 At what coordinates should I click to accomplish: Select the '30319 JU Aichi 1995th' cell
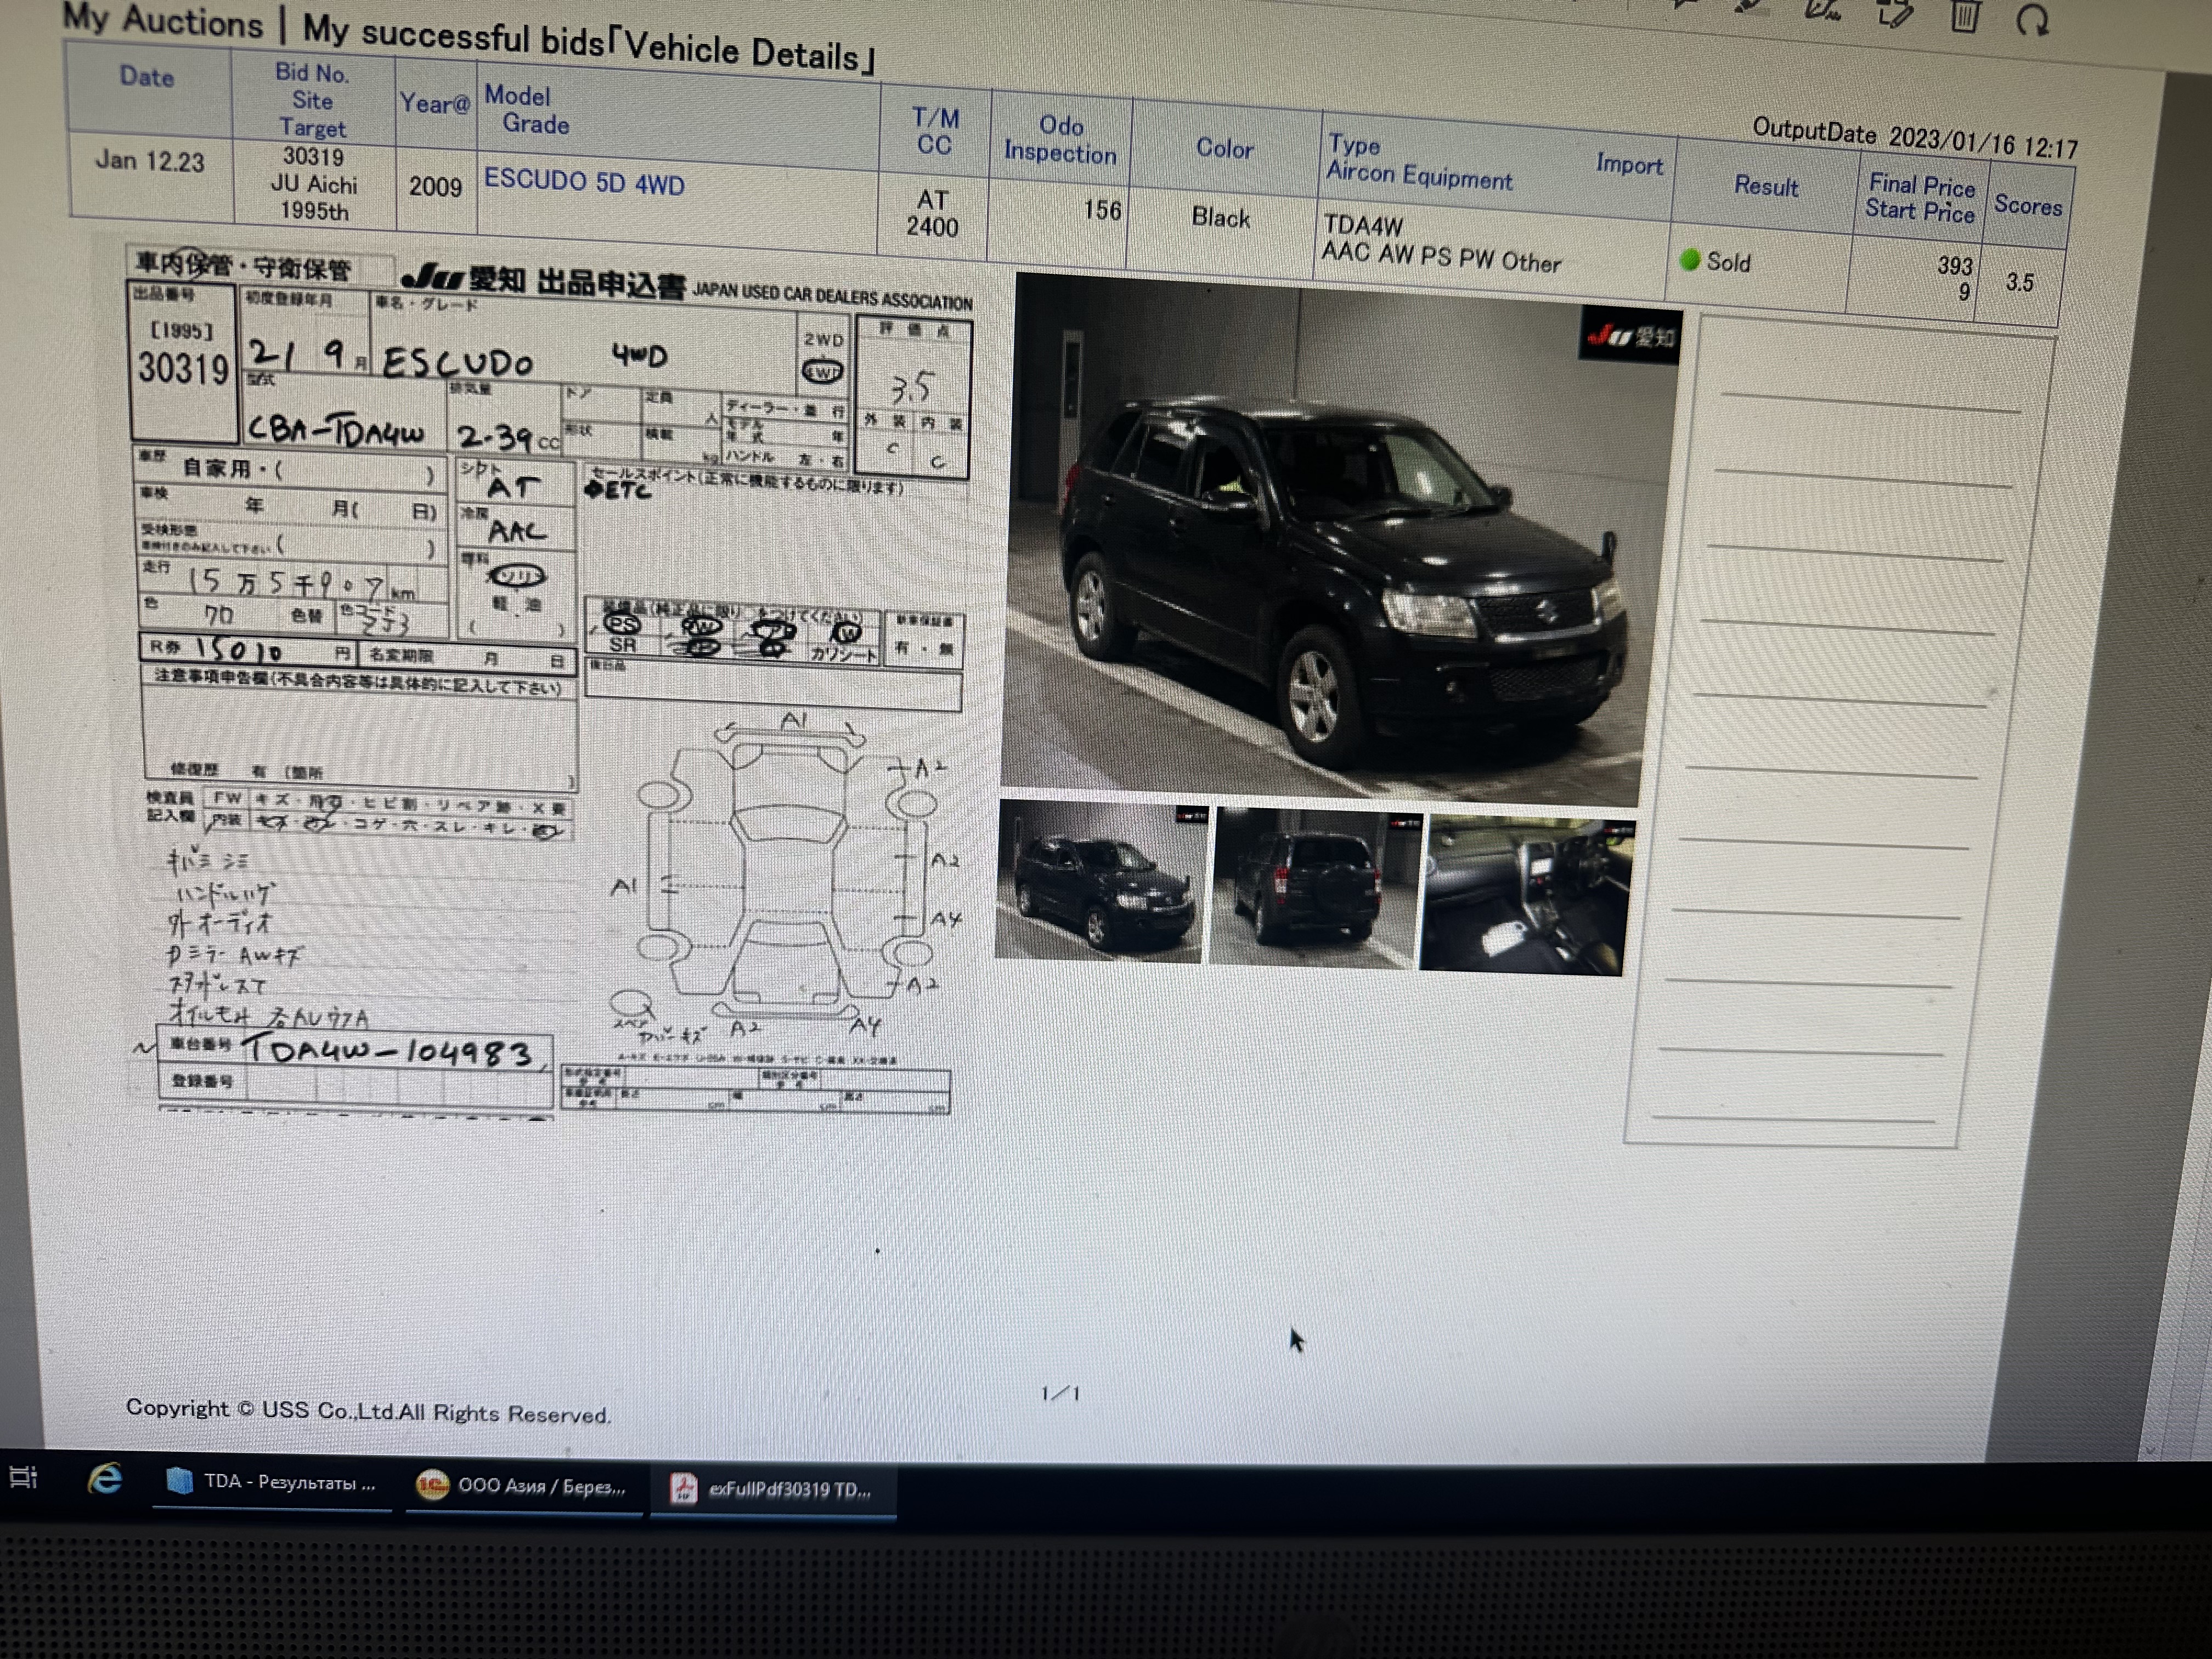pyautogui.click(x=314, y=184)
